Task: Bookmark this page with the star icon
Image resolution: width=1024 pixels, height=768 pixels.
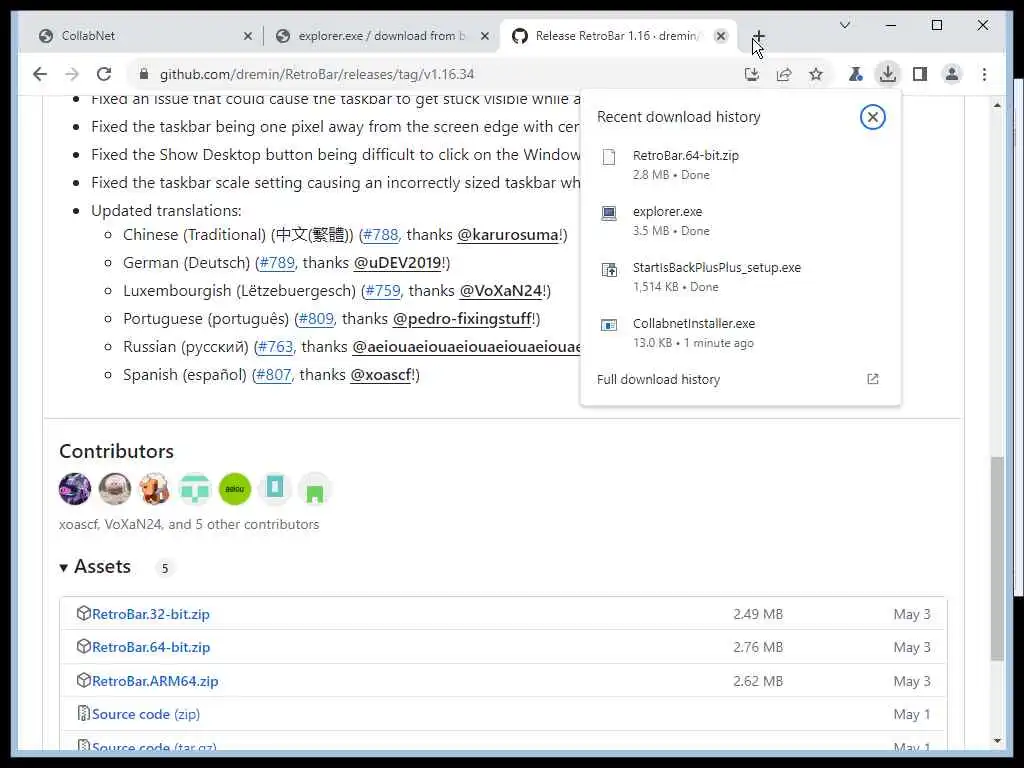Action: click(816, 74)
